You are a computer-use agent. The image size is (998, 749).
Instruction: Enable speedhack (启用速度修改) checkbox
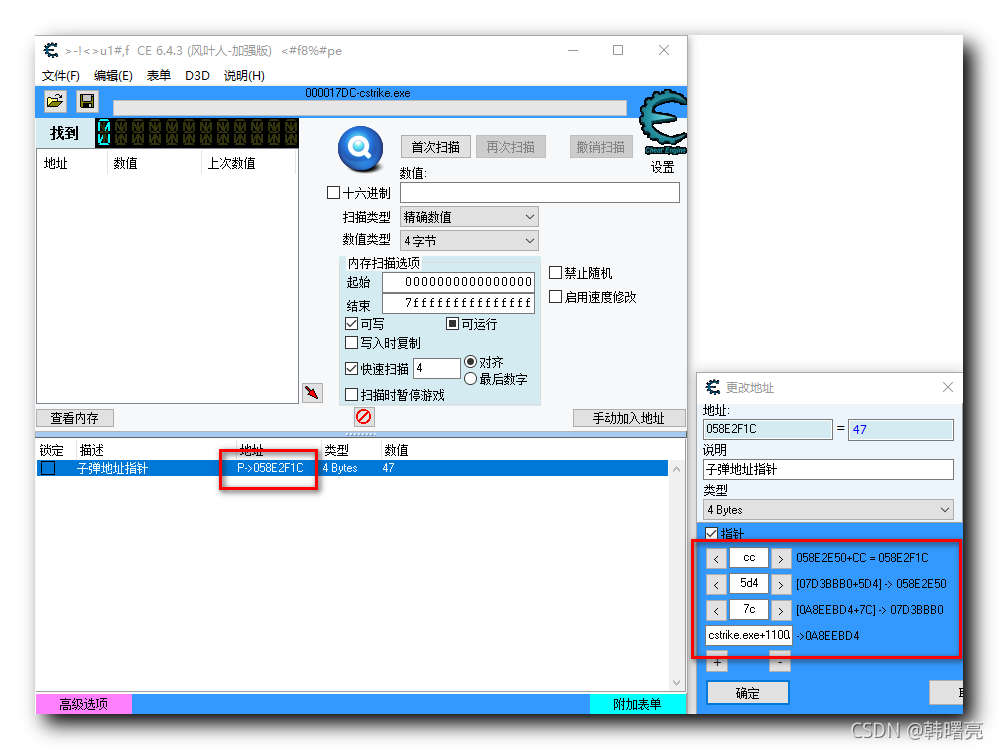(x=556, y=297)
